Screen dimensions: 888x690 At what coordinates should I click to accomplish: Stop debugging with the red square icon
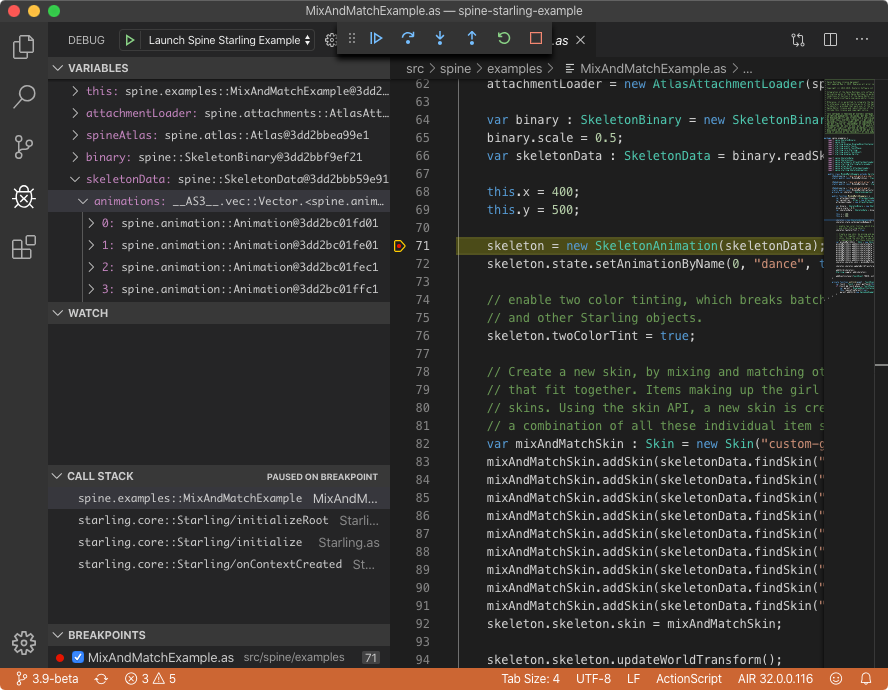pos(534,39)
